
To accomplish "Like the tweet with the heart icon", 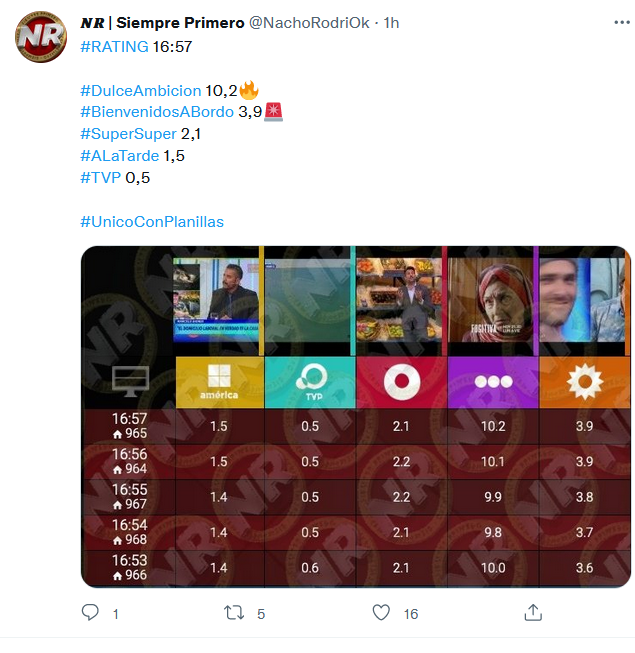I will click(x=381, y=613).
